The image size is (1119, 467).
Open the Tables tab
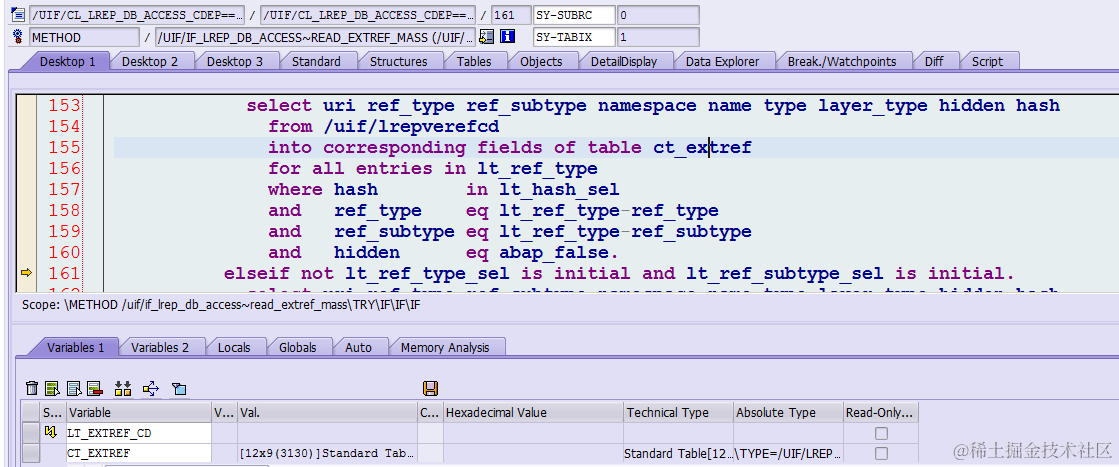point(474,61)
